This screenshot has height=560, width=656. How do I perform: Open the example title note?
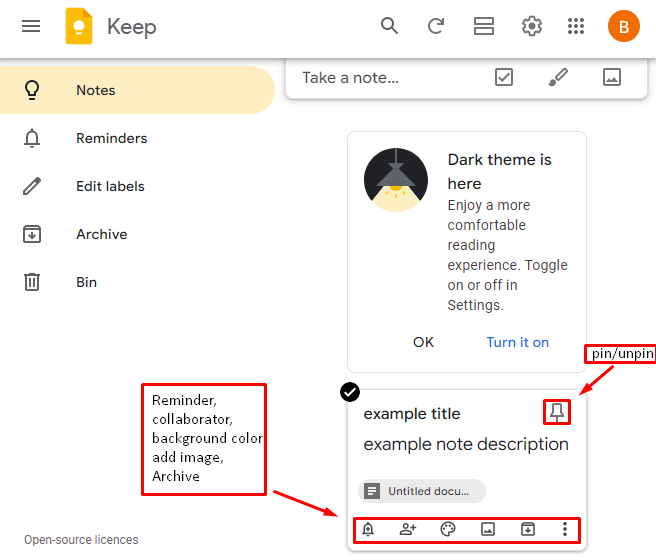click(412, 414)
